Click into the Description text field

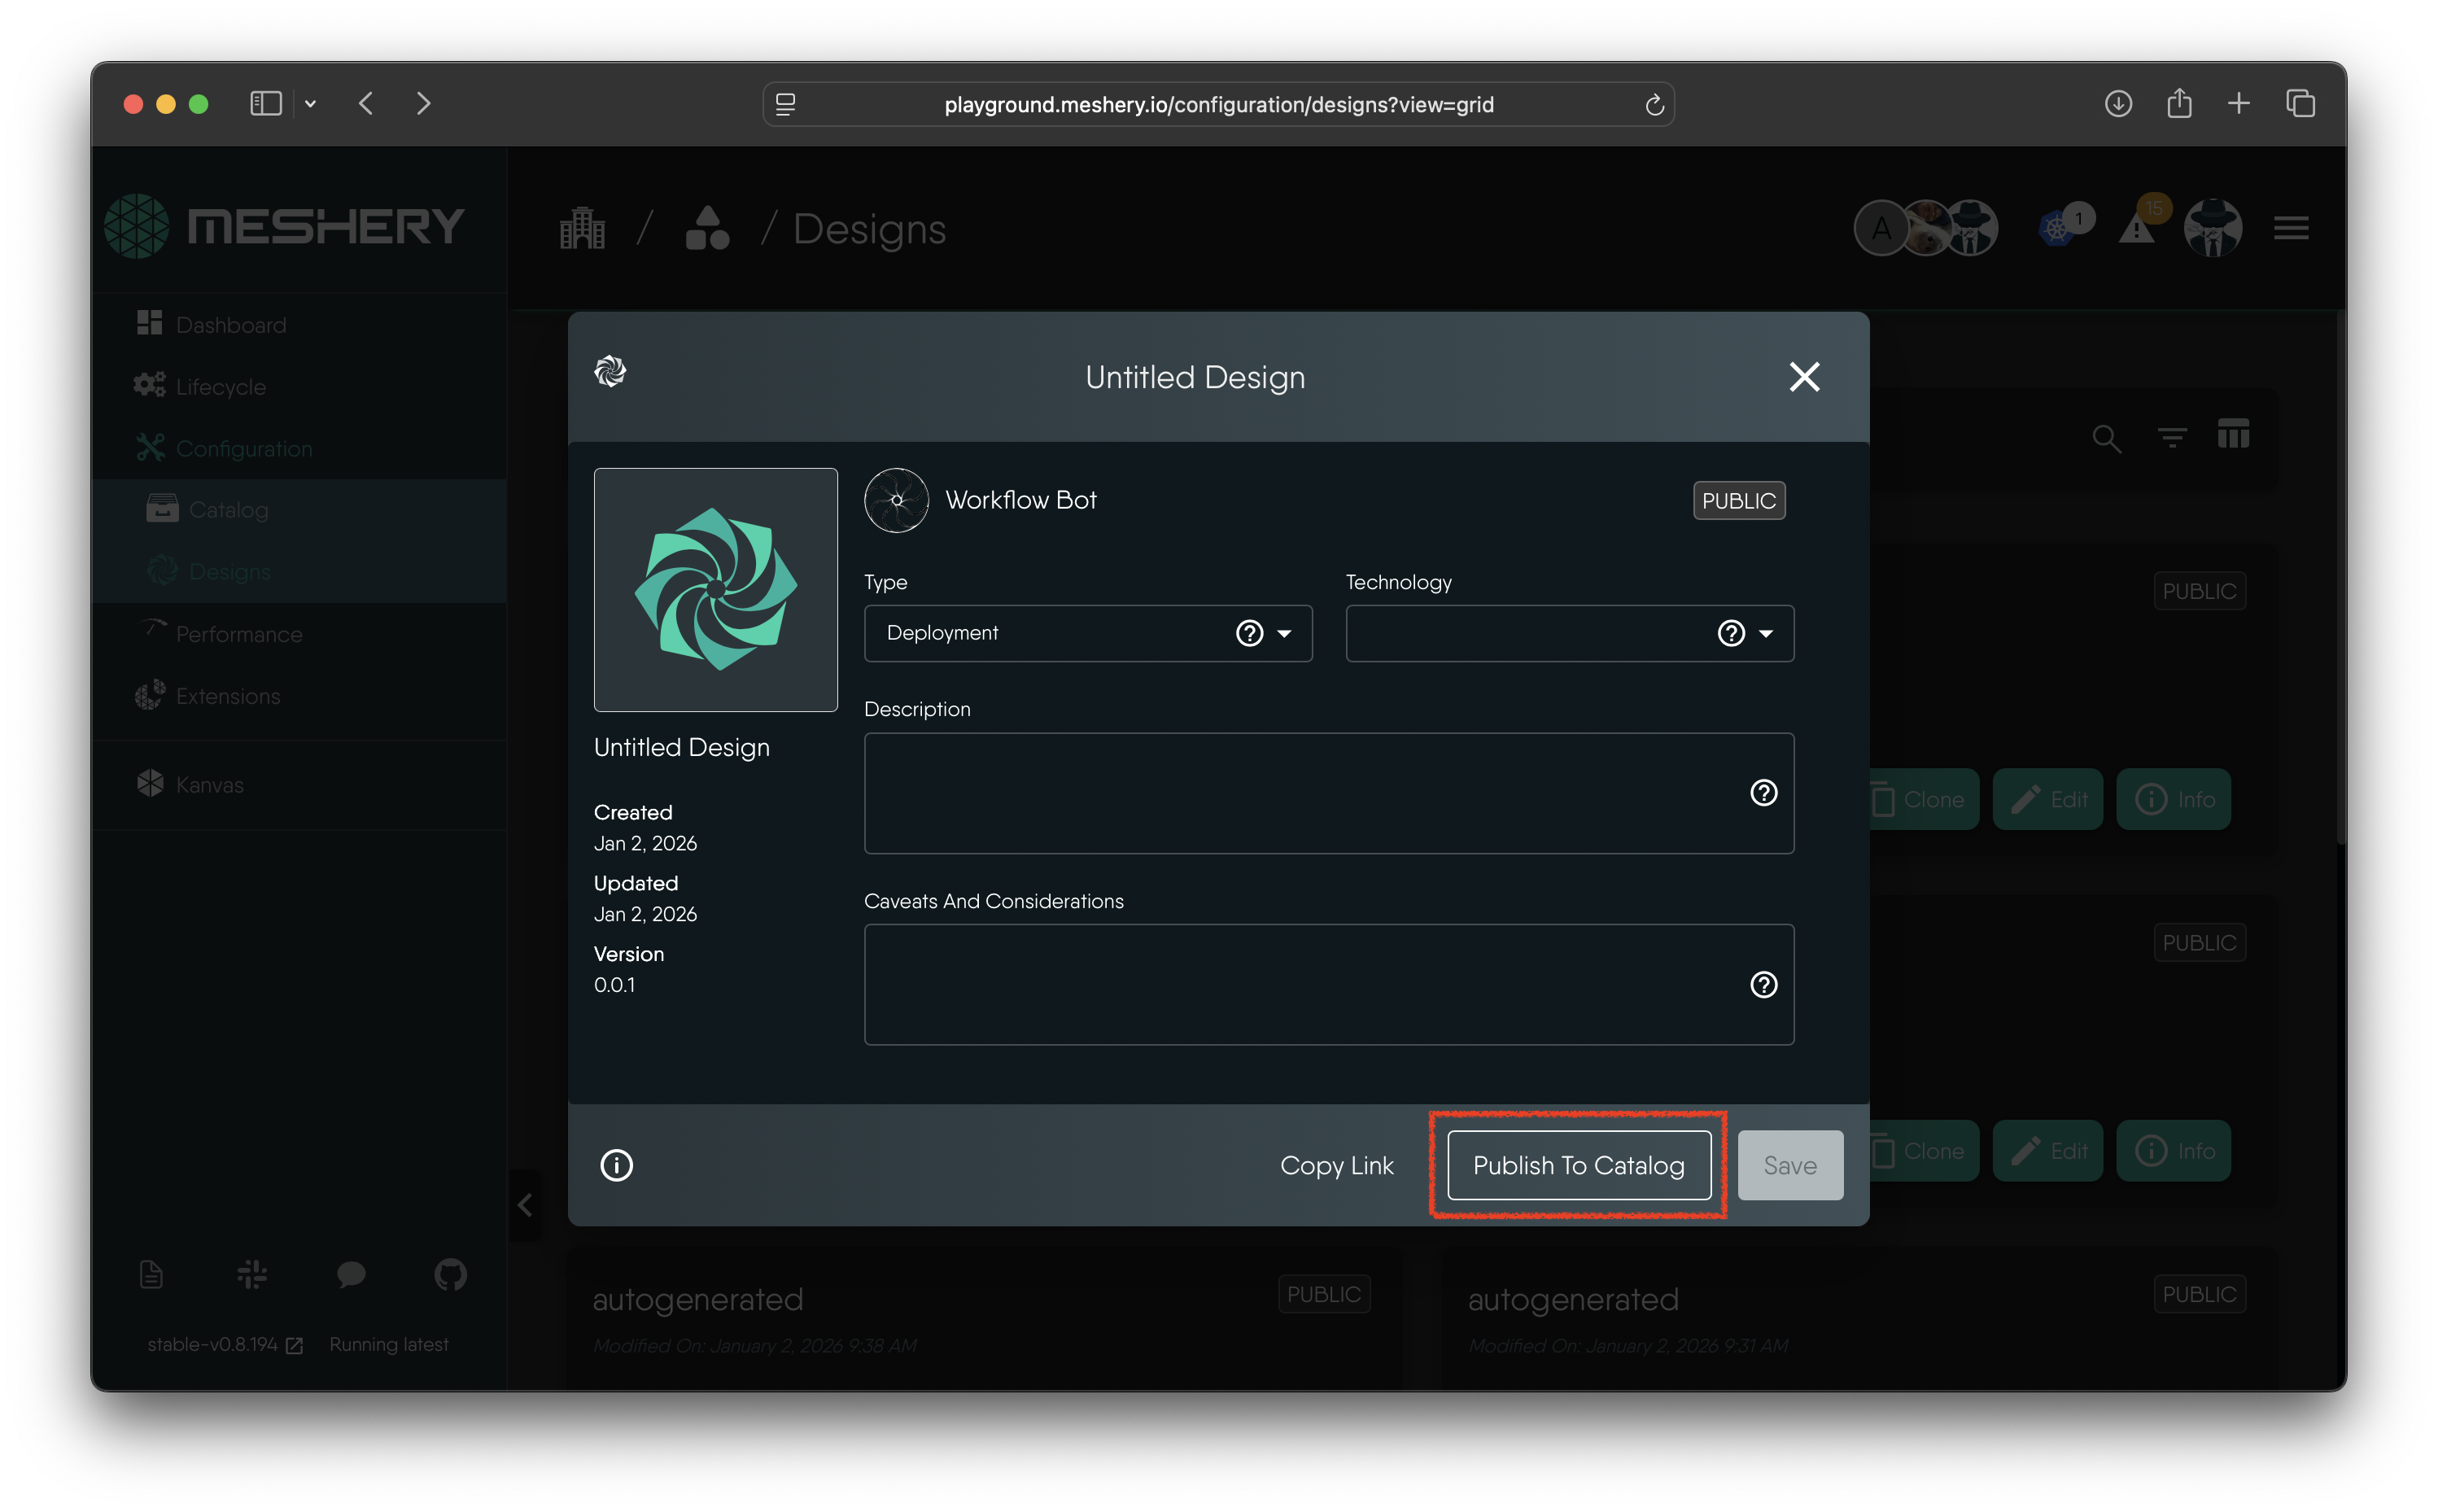point(1300,793)
